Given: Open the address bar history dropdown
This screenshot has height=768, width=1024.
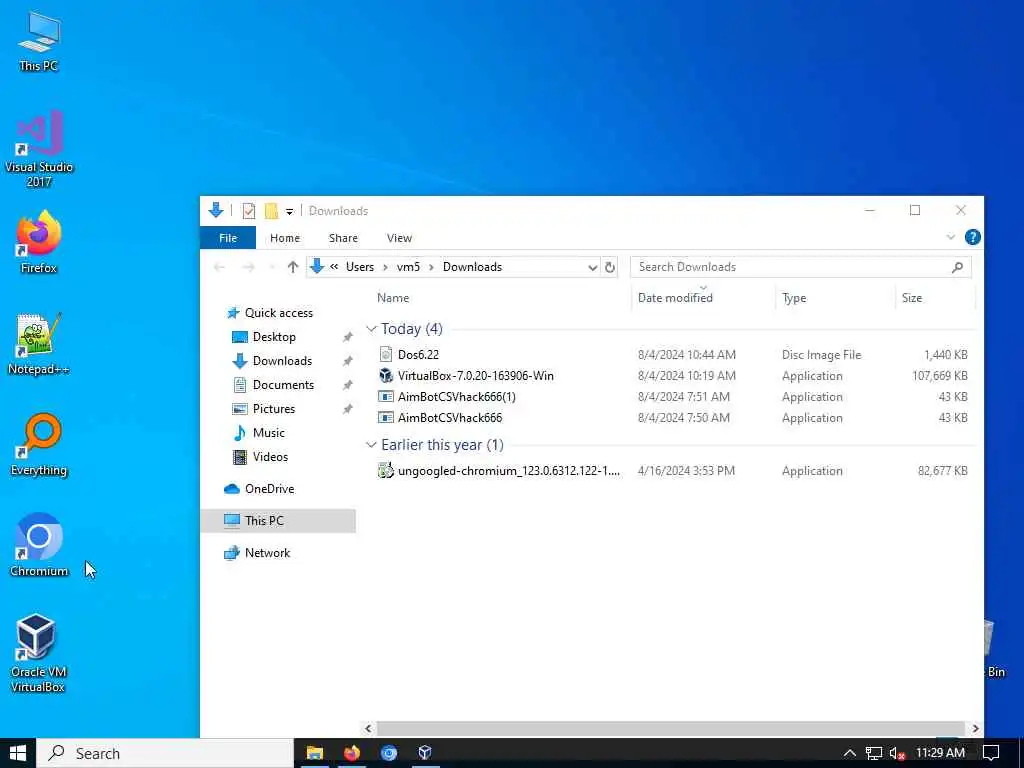Looking at the screenshot, I should point(592,267).
